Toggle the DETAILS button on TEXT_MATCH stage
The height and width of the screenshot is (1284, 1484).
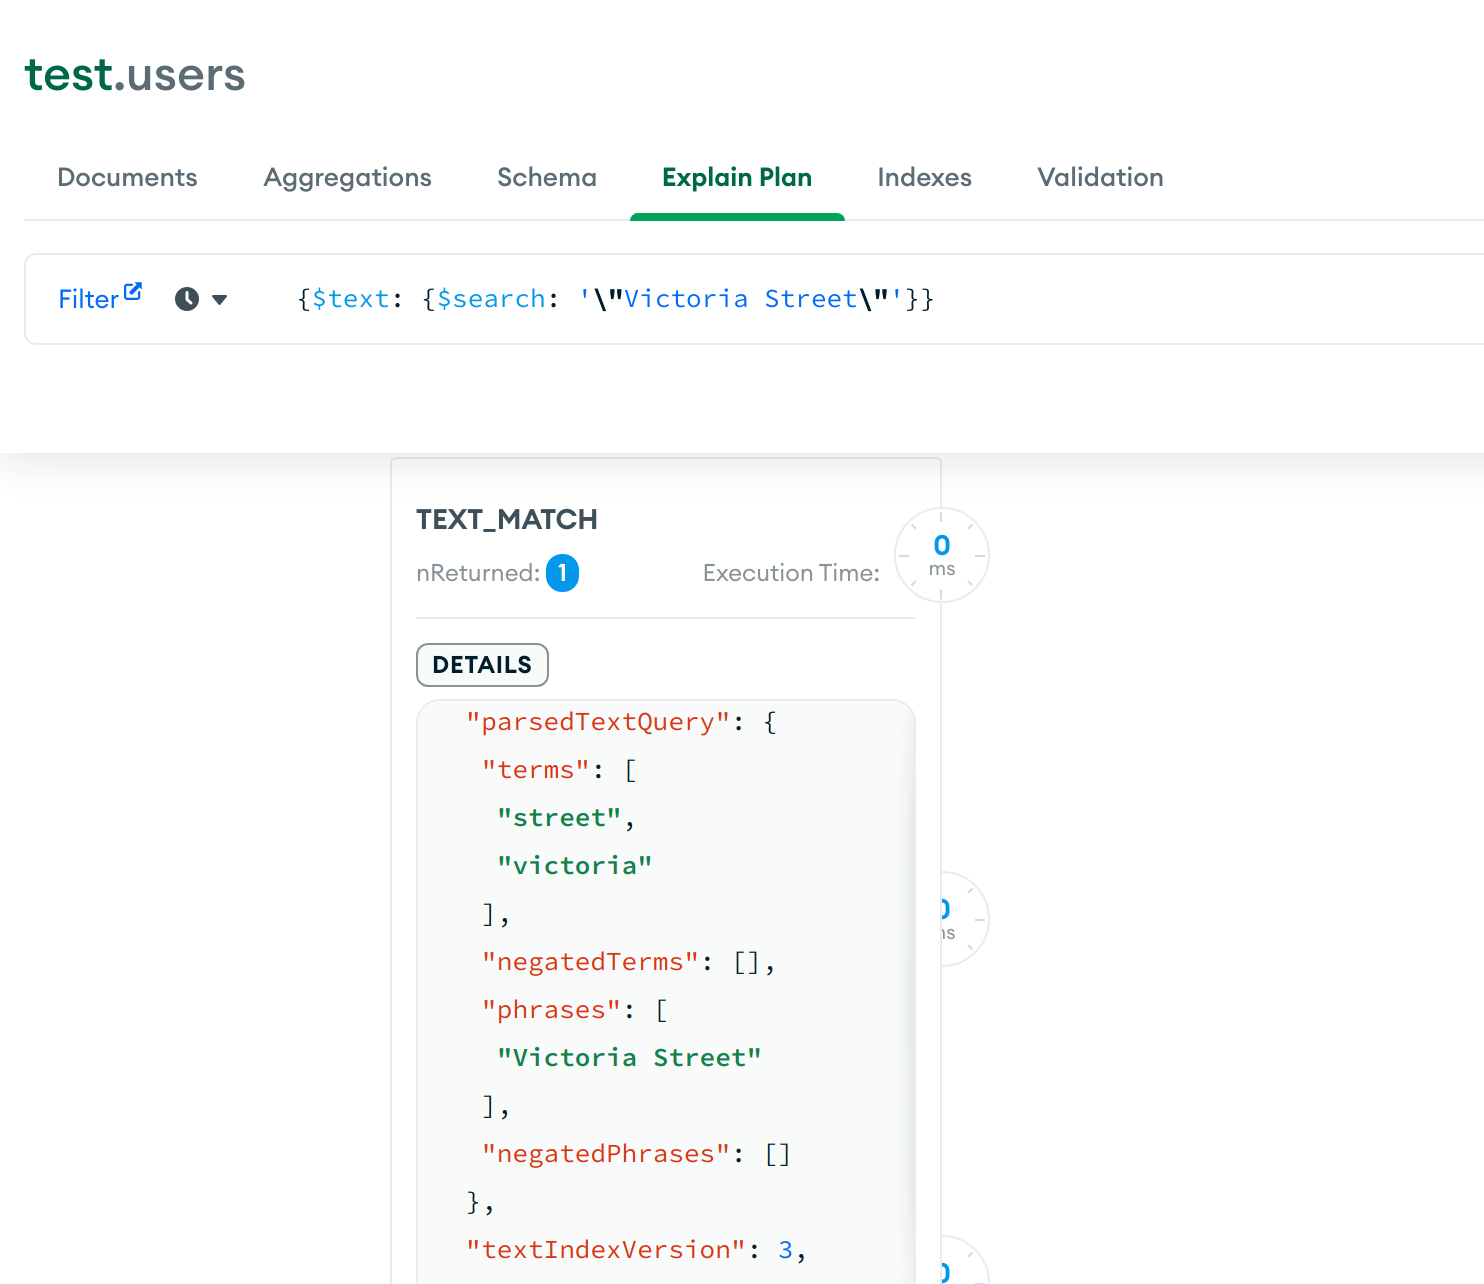(482, 665)
